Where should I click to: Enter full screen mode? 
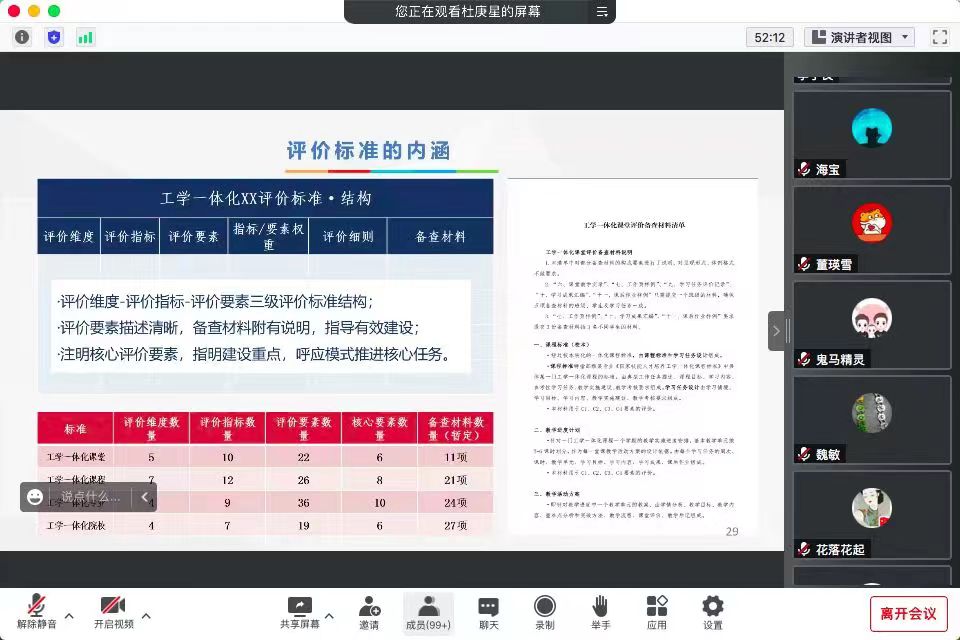click(x=939, y=37)
